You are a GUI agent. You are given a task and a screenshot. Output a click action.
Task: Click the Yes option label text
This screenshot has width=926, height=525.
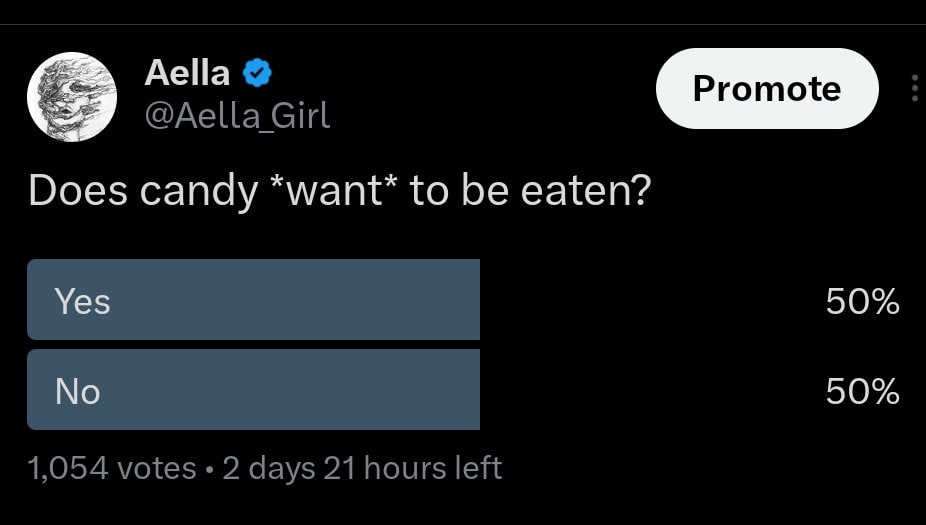(x=82, y=301)
